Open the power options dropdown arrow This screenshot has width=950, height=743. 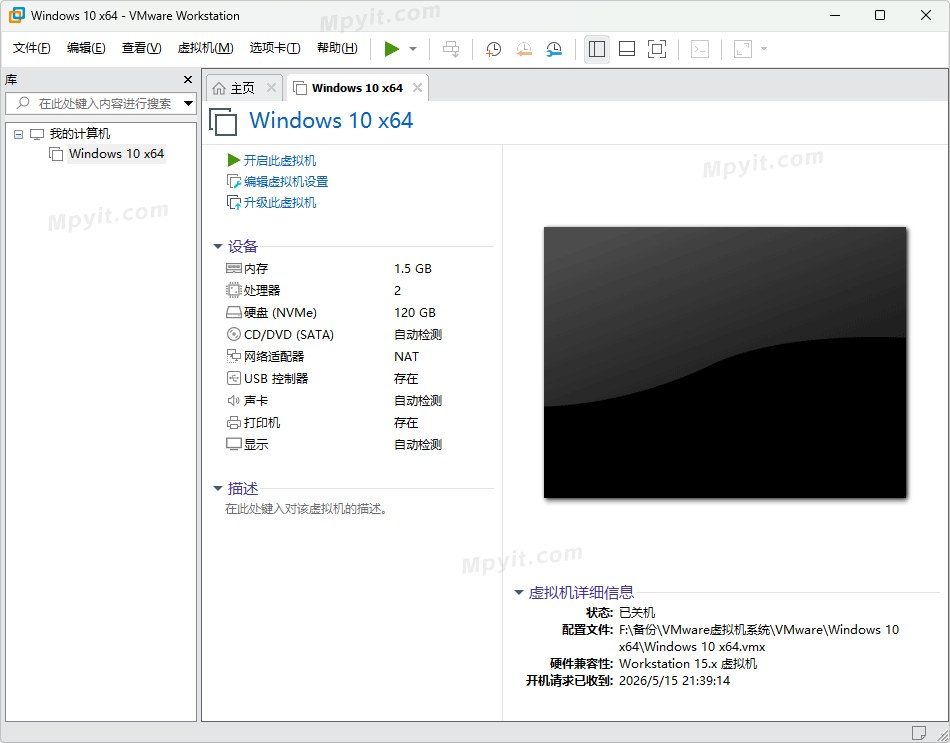(413, 48)
